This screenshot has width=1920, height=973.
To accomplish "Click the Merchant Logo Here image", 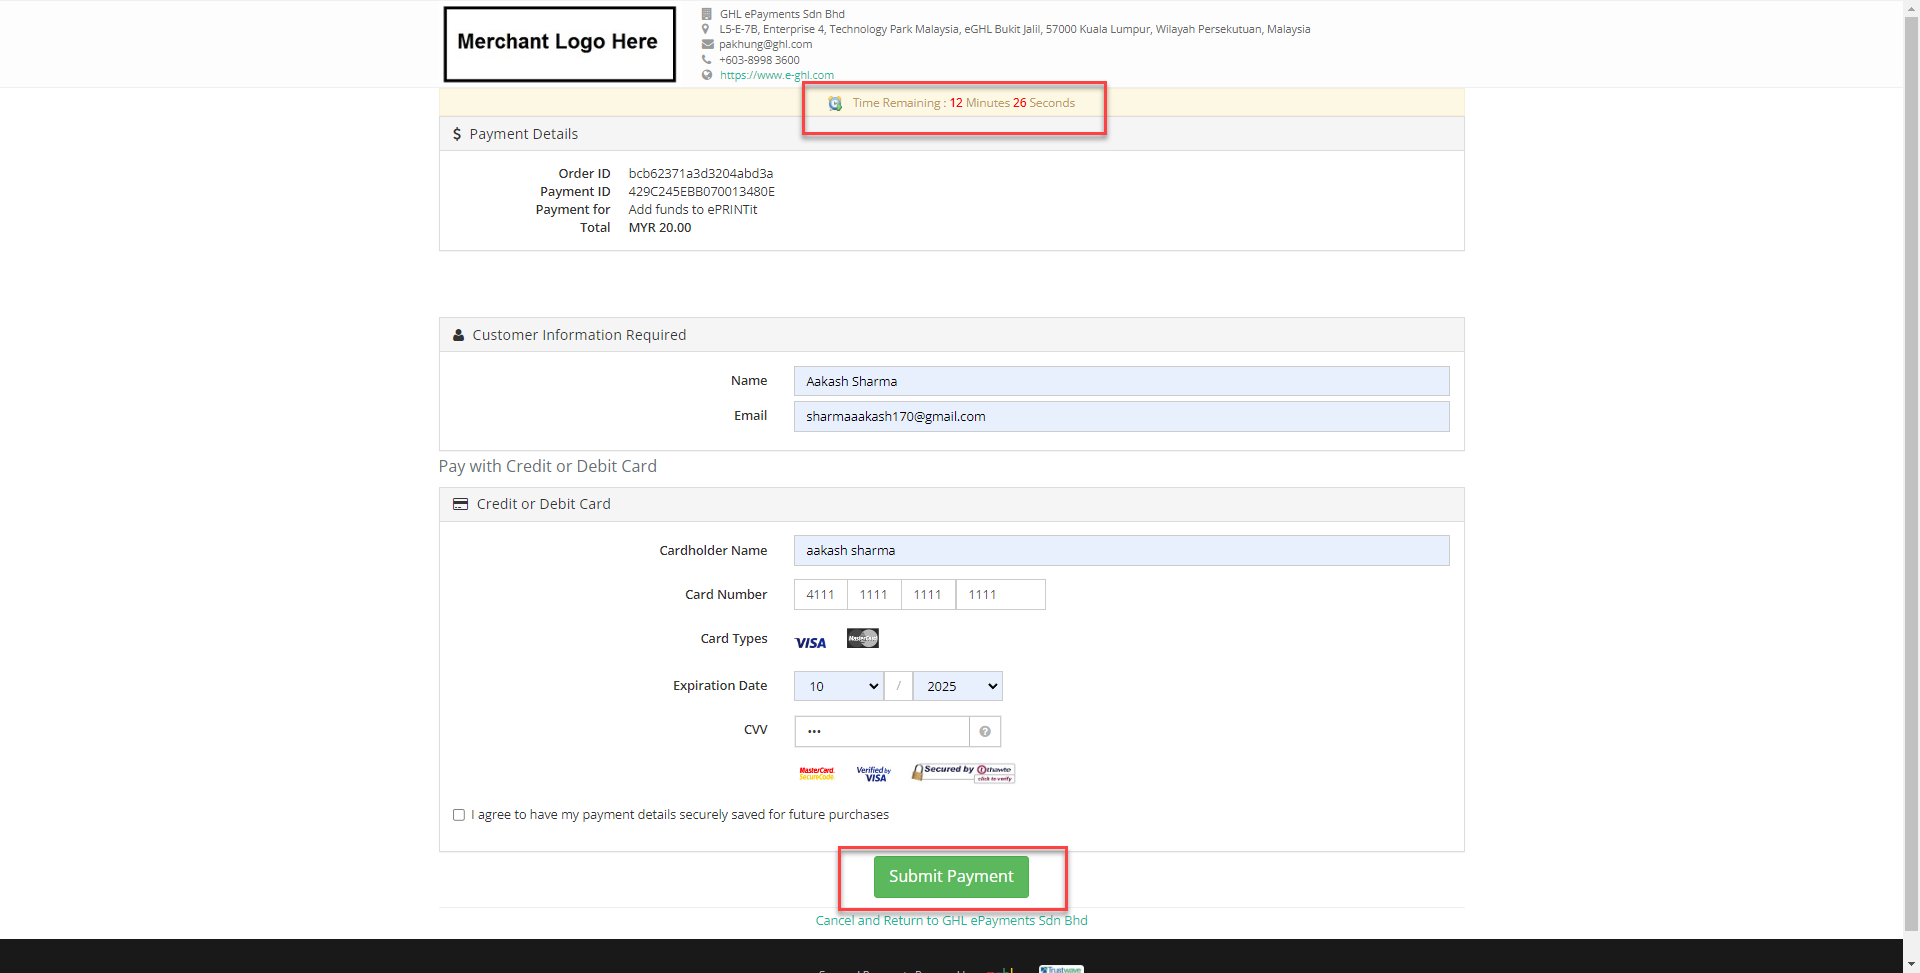I will tap(559, 44).
